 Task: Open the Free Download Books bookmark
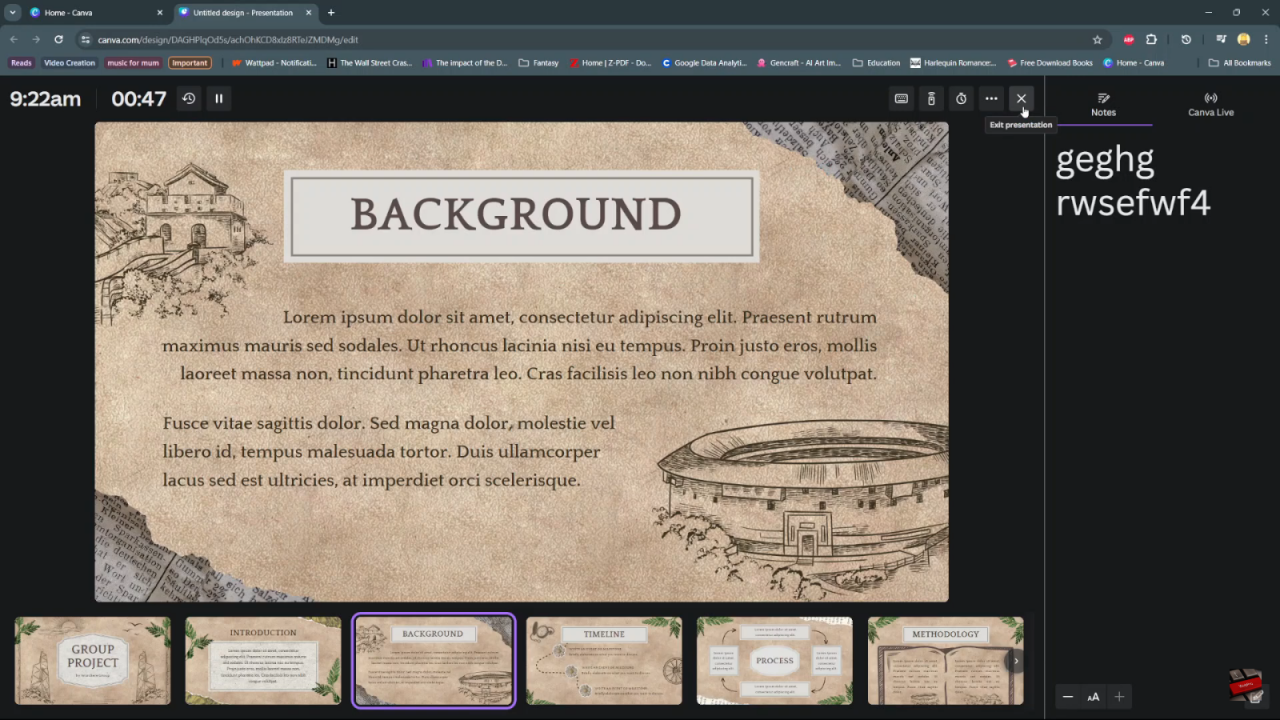click(x=1050, y=62)
